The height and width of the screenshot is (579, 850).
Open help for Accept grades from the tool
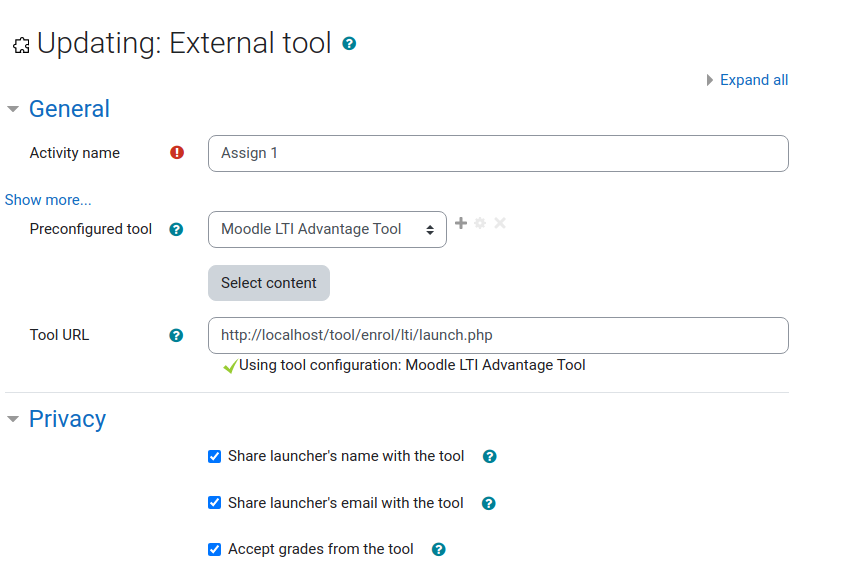tap(439, 550)
